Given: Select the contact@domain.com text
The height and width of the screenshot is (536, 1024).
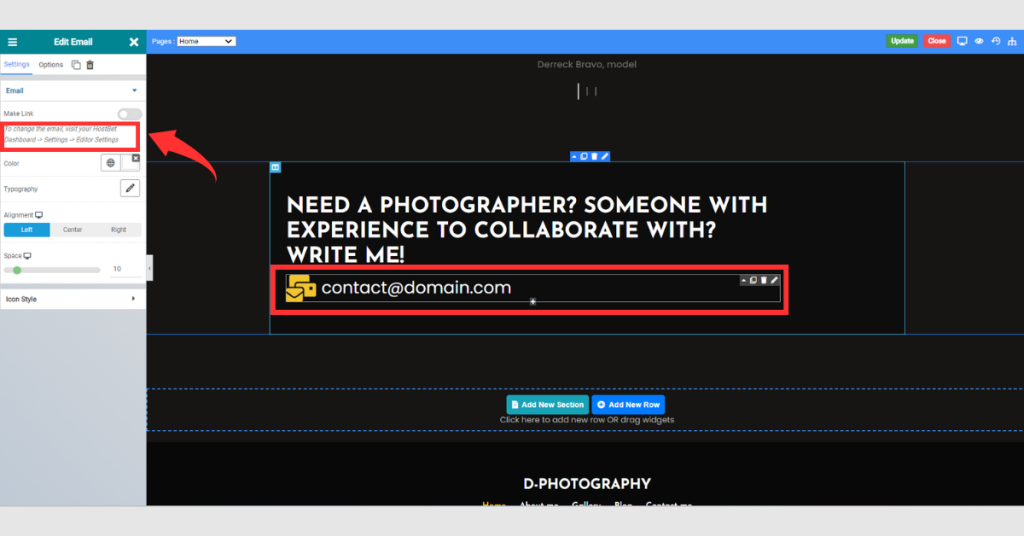Looking at the screenshot, I should [x=416, y=288].
